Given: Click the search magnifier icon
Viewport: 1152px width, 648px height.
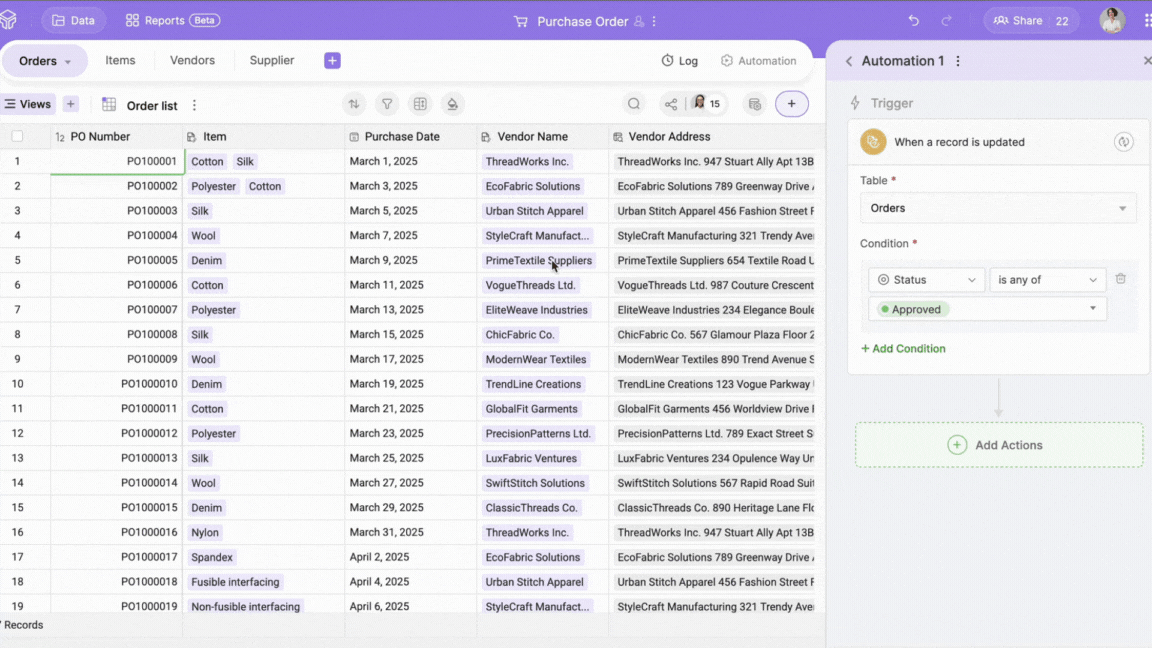Looking at the screenshot, I should (634, 104).
